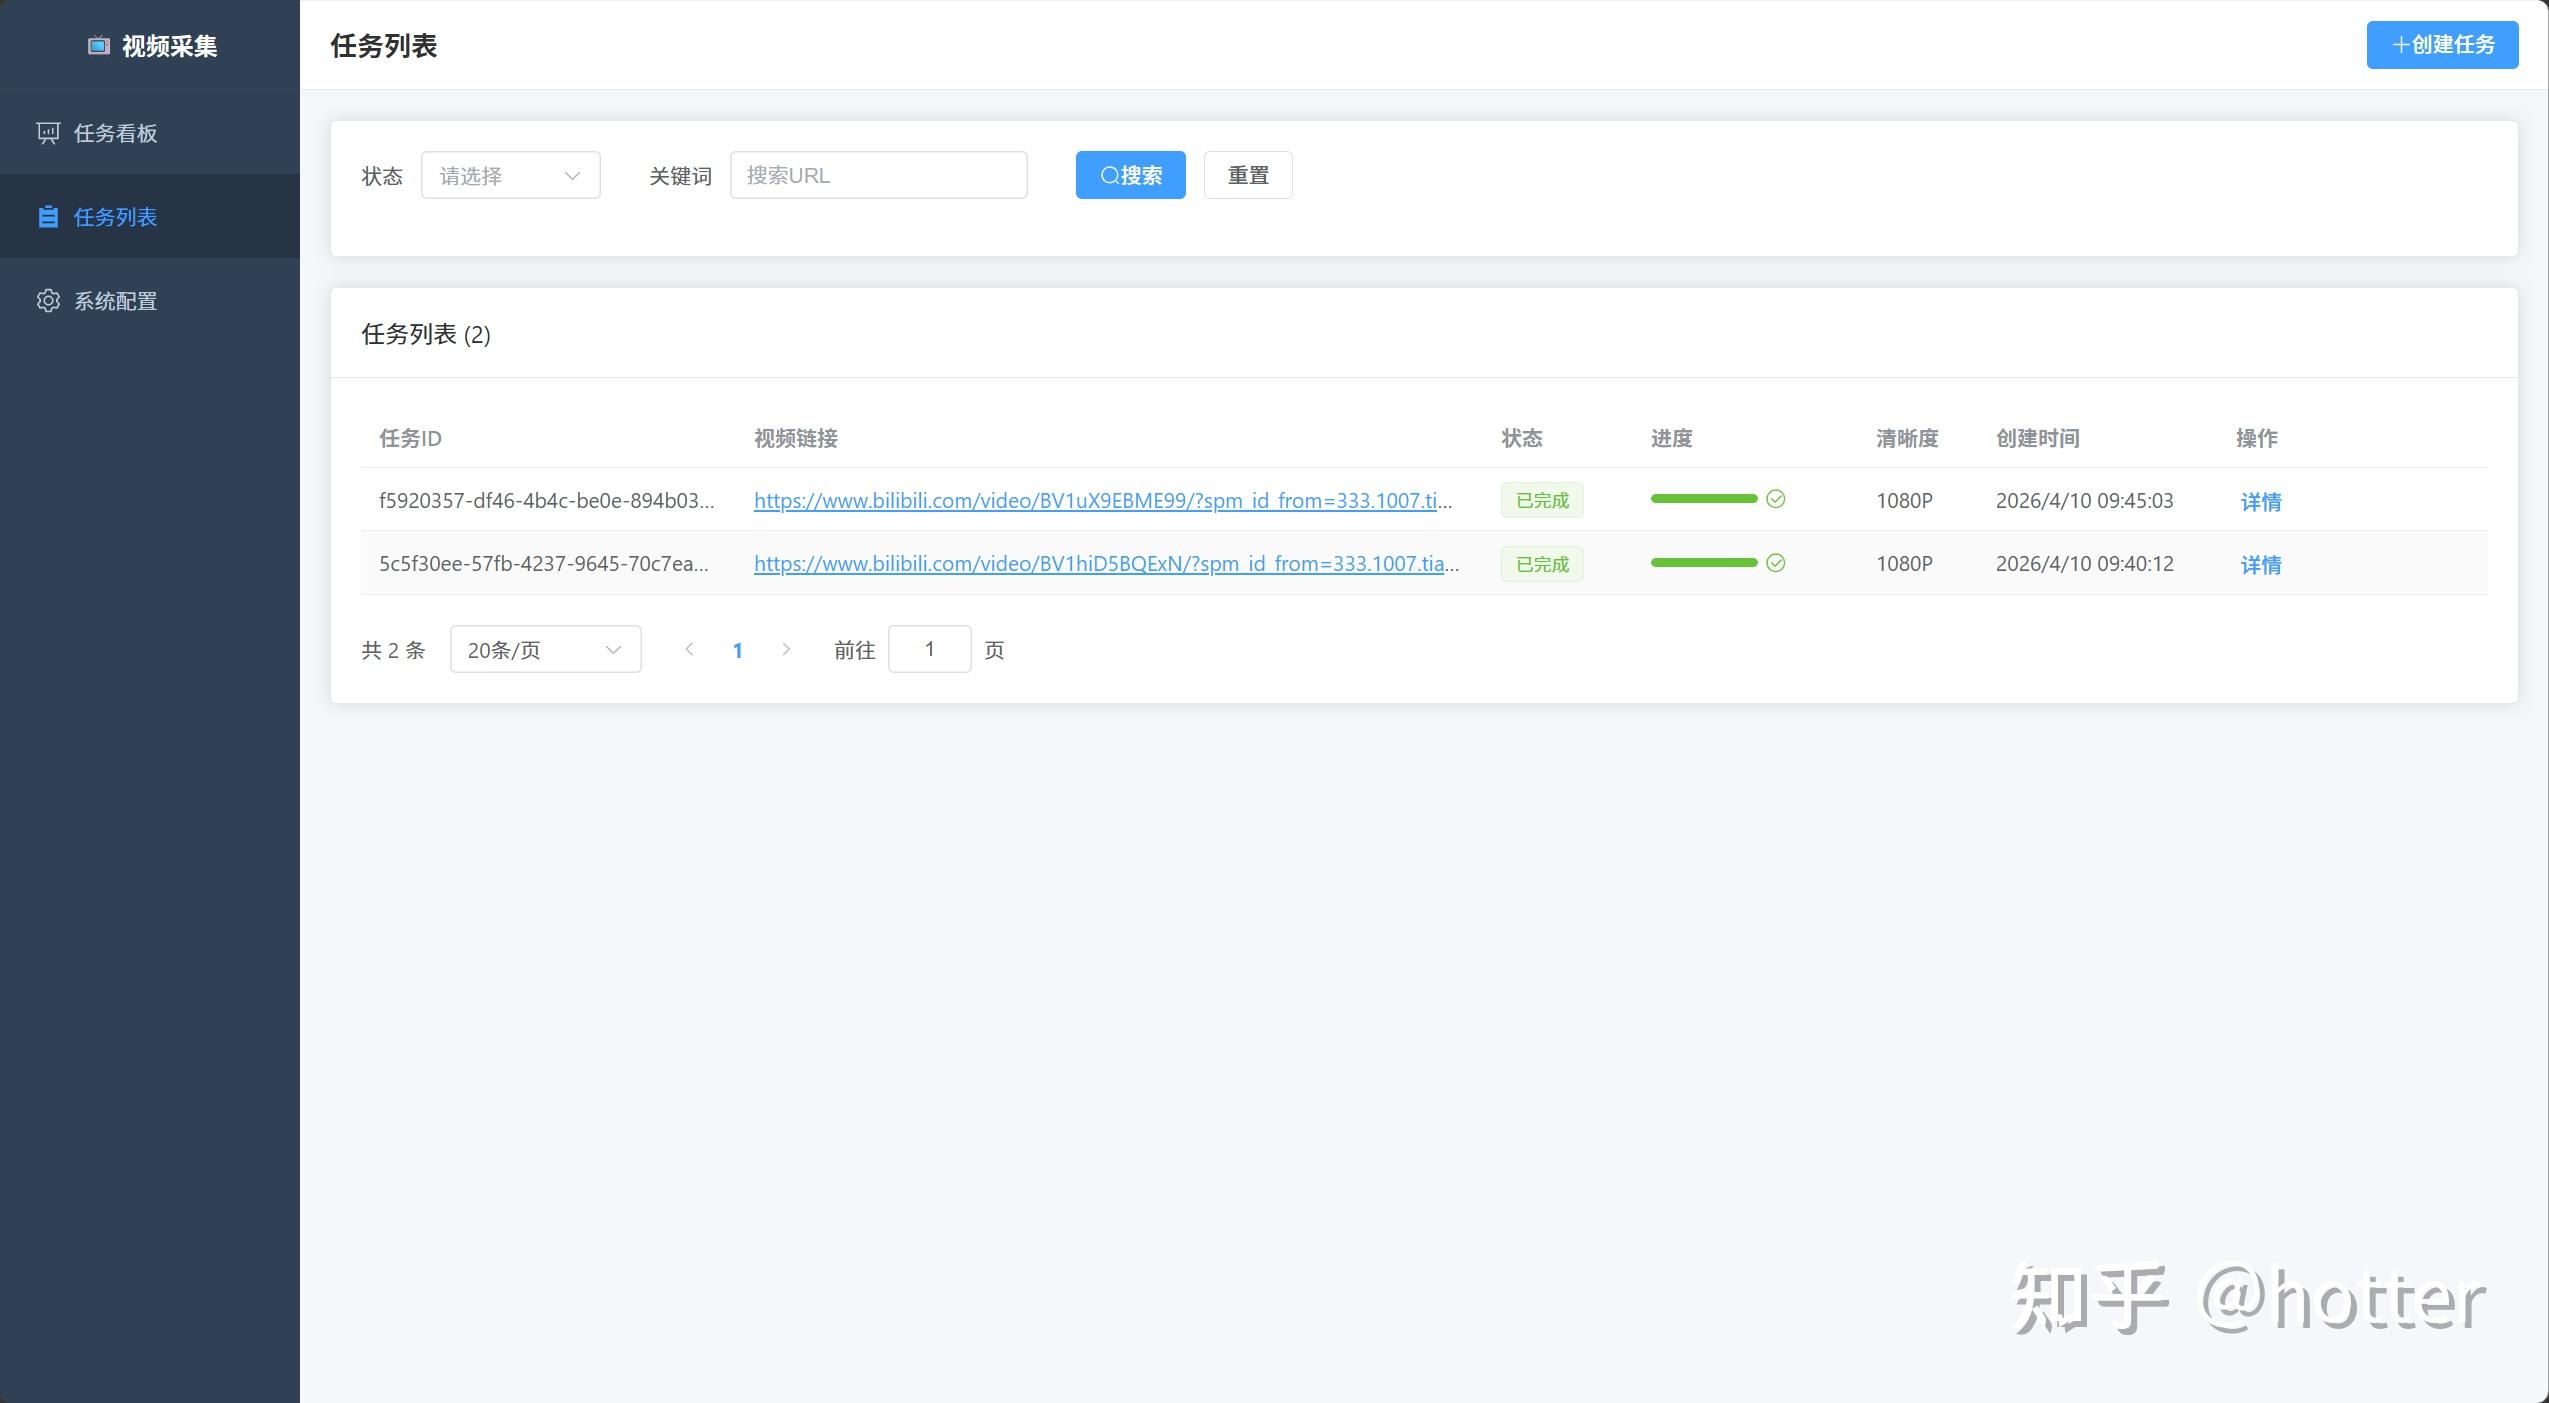2549x1403 pixels.
Task: Click the second row's green completed checkmark icon
Action: coord(1775,563)
